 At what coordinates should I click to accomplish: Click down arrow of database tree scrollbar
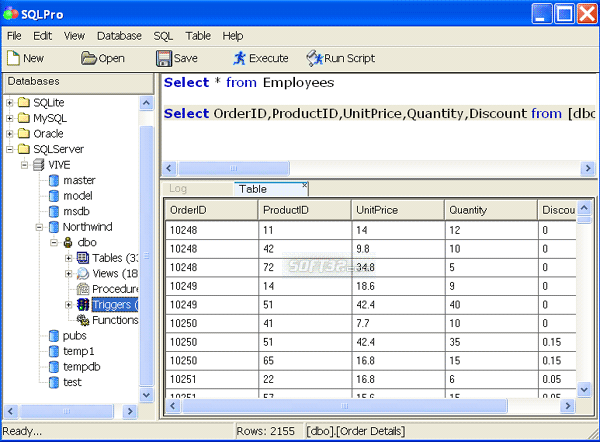[146, 395]
